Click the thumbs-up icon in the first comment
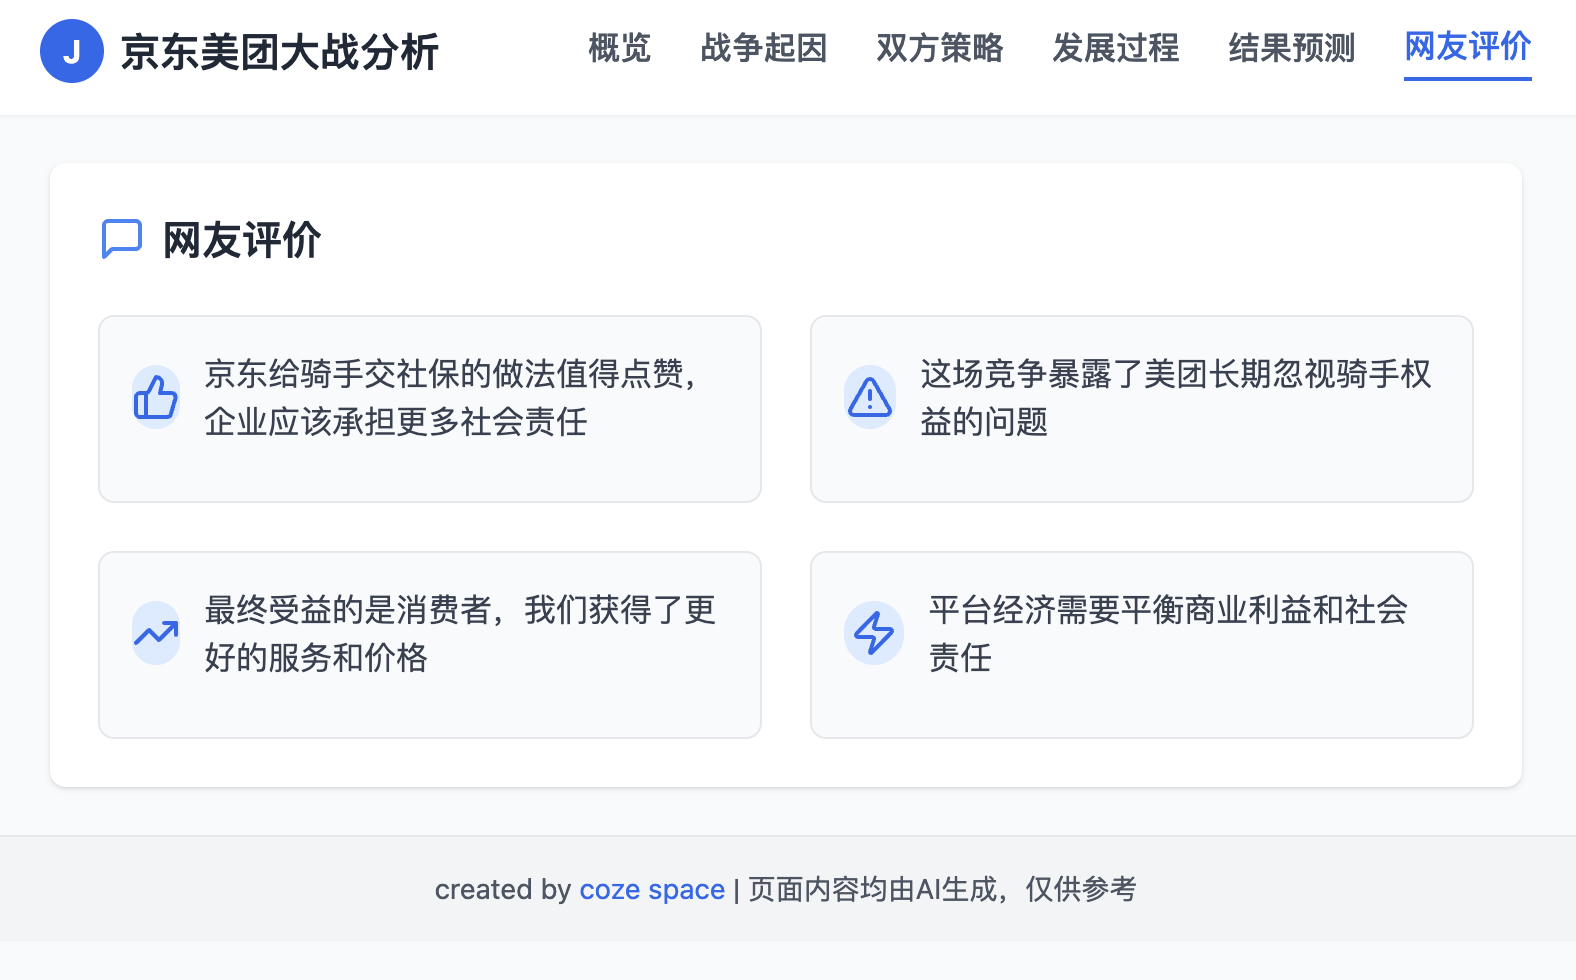This screenshot has width=1576, height=980. click(x=156, y=397)
